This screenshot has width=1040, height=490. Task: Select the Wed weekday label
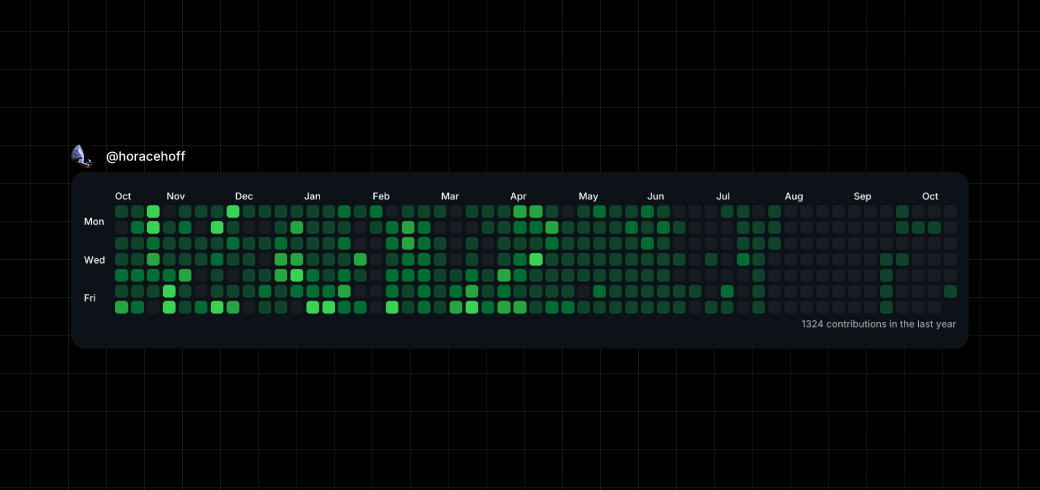point(94,260)
